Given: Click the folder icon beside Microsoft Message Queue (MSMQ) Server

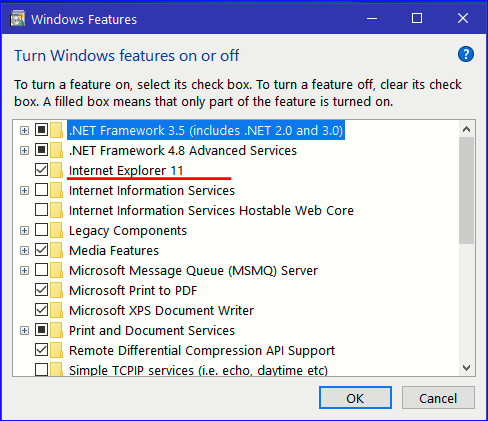Looking at the screenshot, I should [x=57, y=270].
